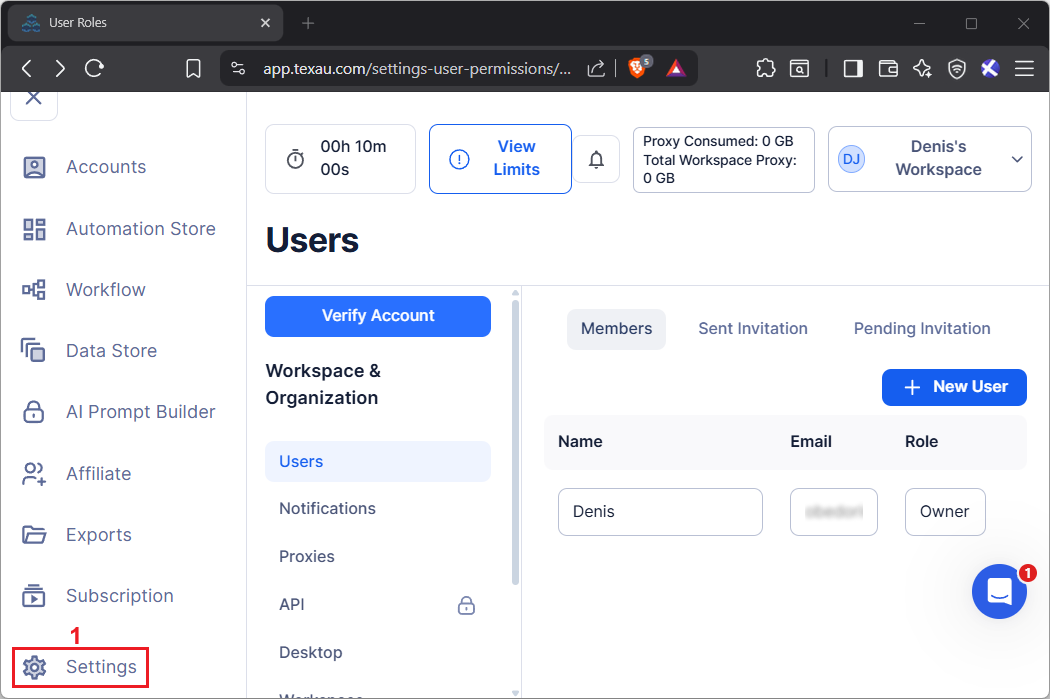Click the Exports folder icon
This screenshot has height=699, width=1050.
click(x=35, y=535)
